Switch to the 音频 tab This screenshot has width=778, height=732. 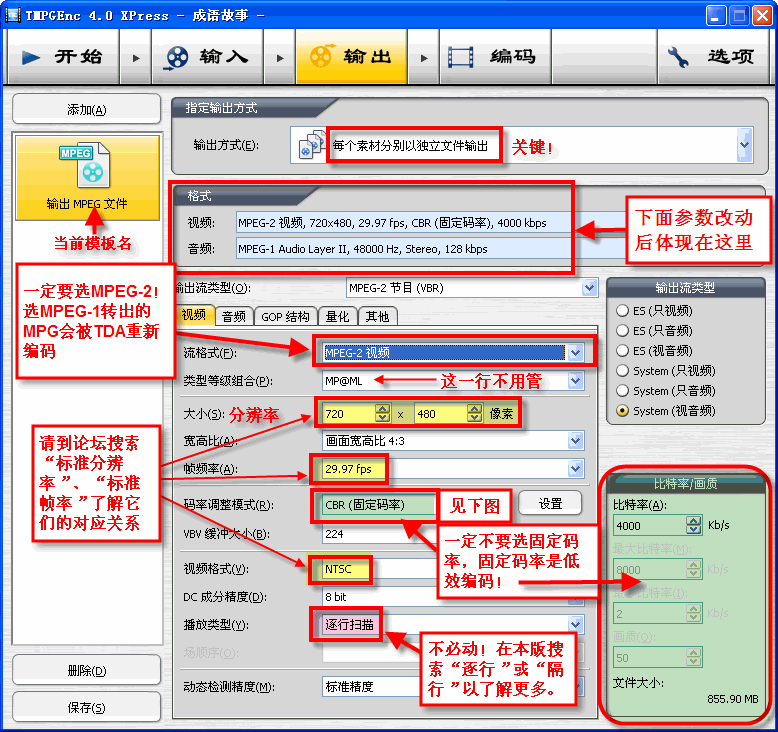pyautogui.click(x=234, y=317)
